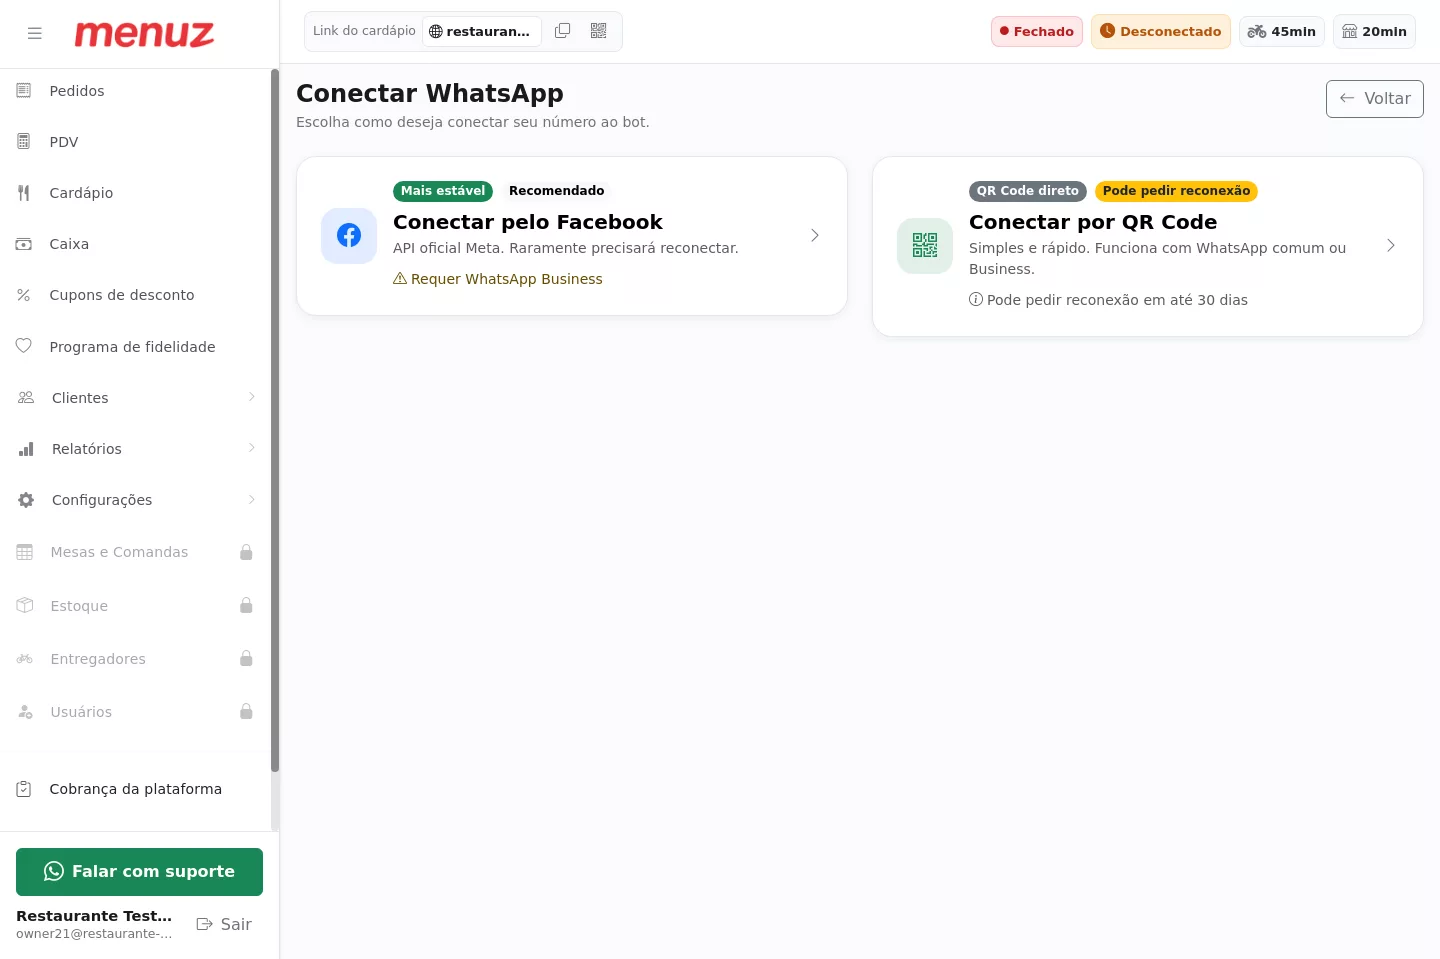Click the 20min pickup time badge

1374,32
